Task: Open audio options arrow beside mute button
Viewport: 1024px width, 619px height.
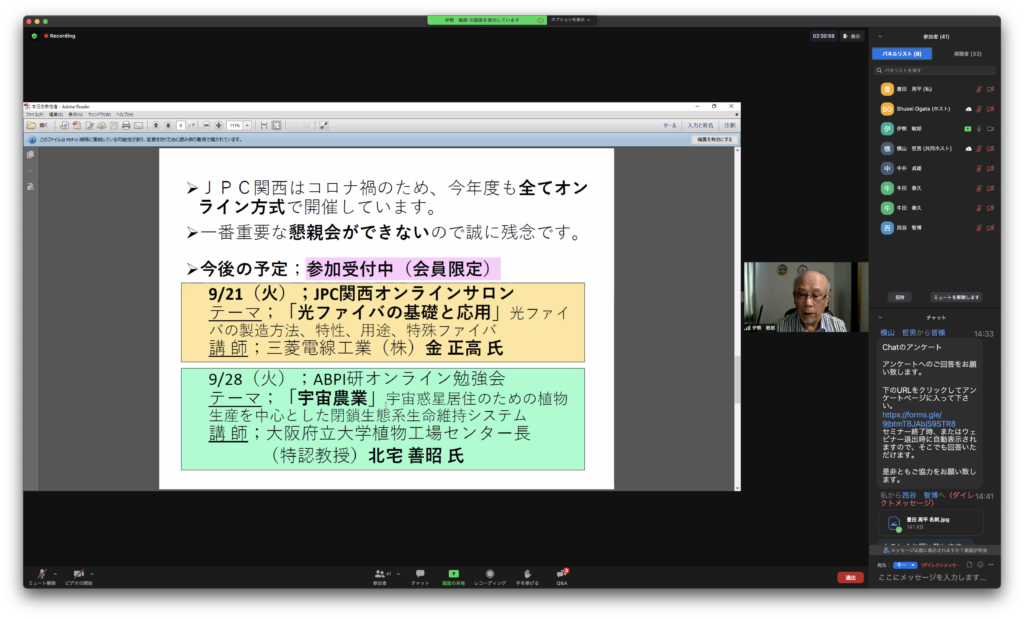Action: [x=56, y=574]
